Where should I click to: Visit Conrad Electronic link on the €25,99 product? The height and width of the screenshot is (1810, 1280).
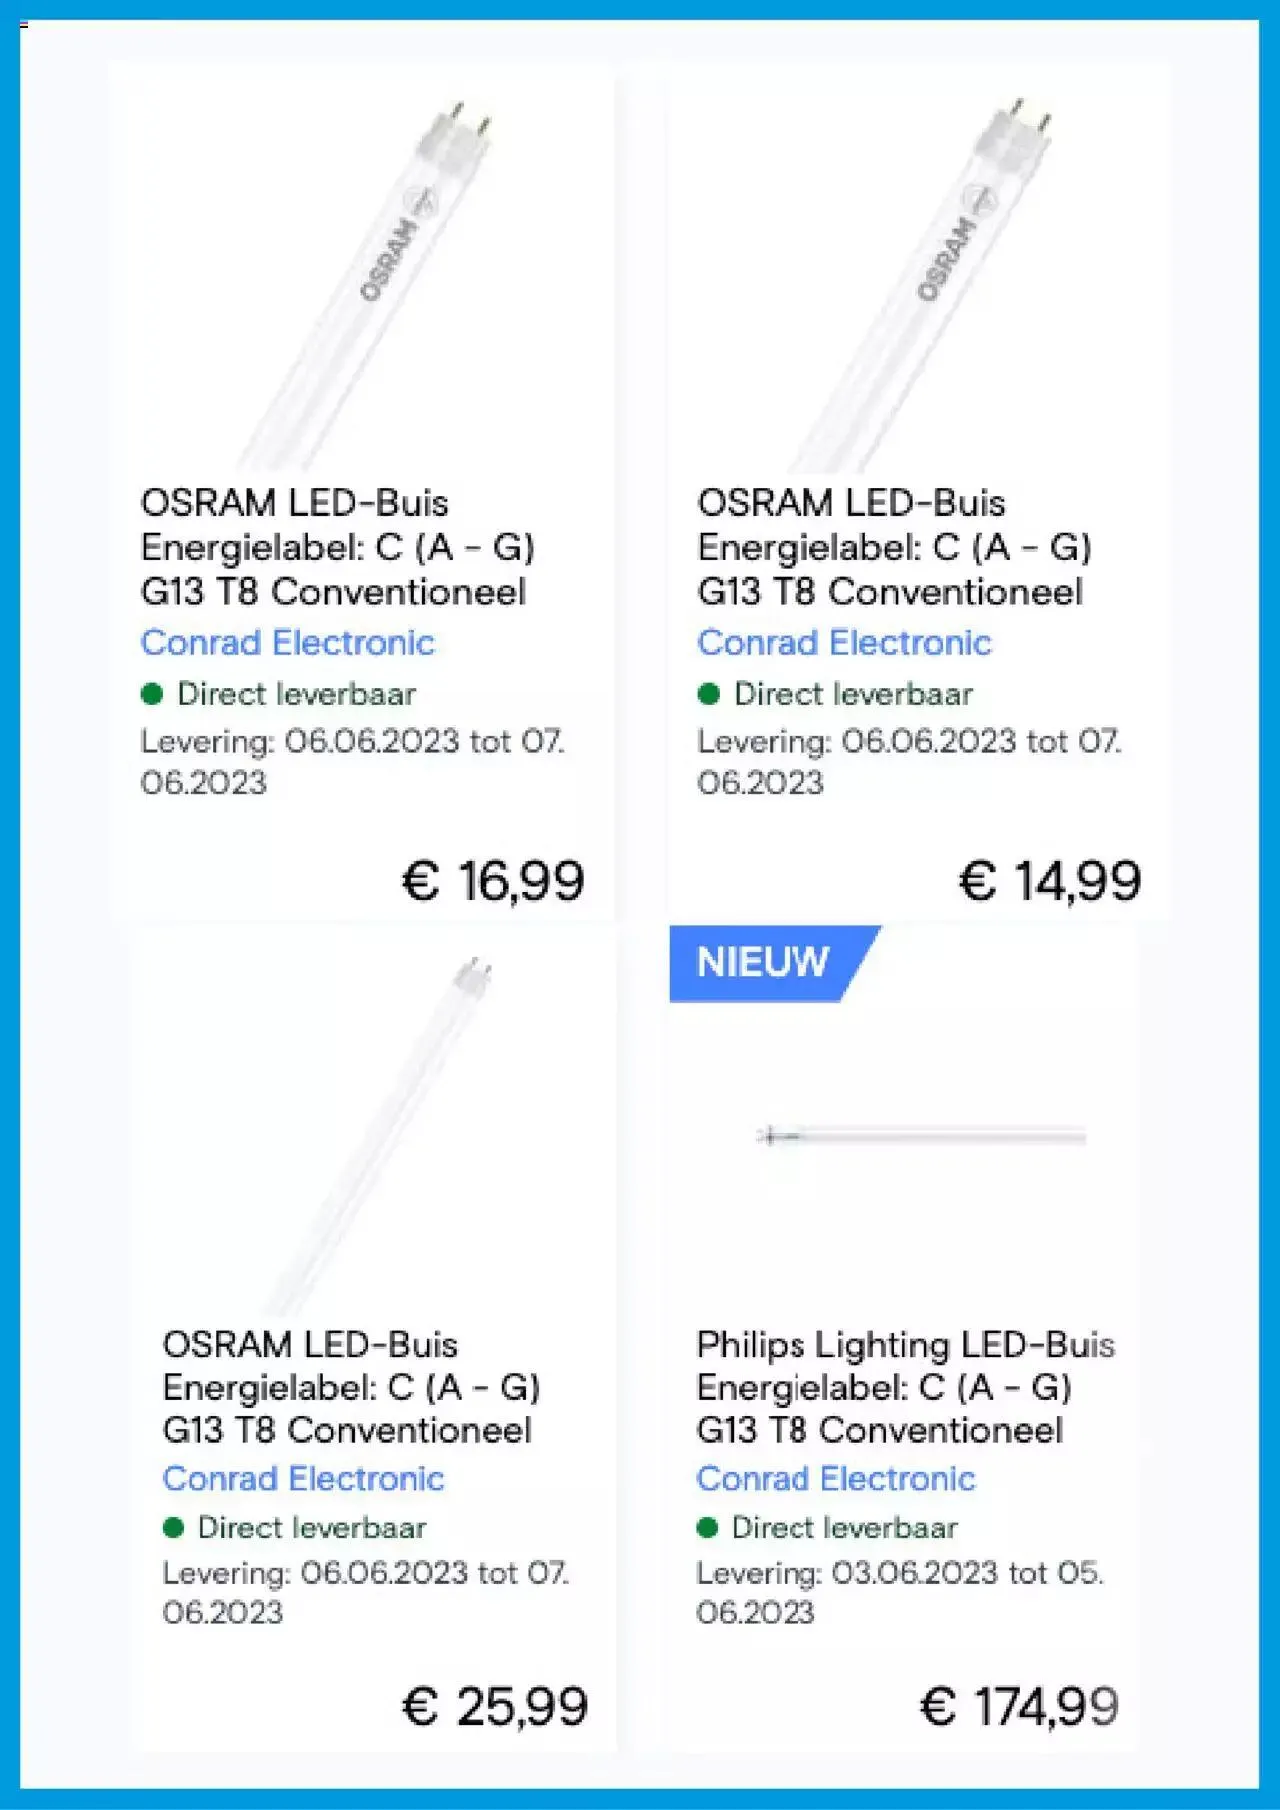[x=303, y=1478]
